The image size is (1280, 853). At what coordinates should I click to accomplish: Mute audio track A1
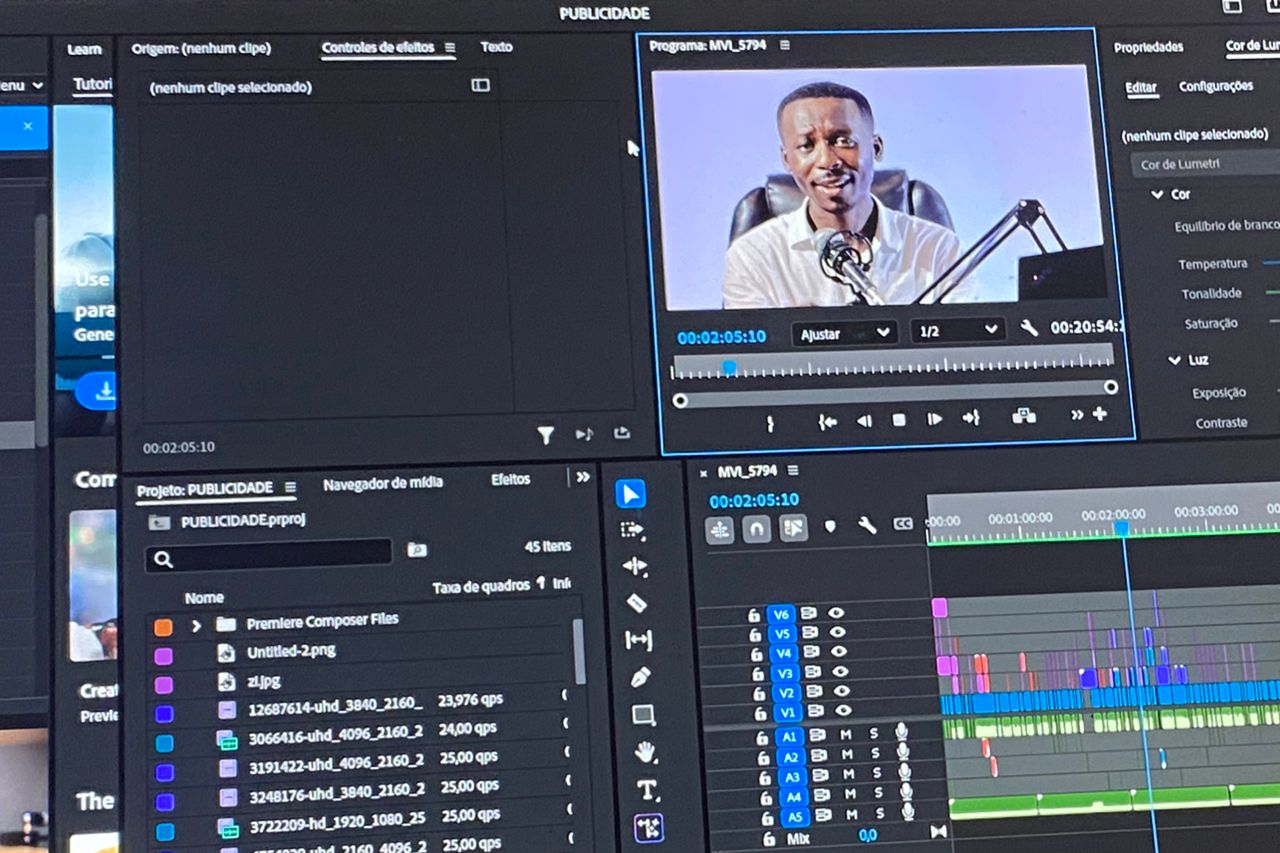(846, 735)
